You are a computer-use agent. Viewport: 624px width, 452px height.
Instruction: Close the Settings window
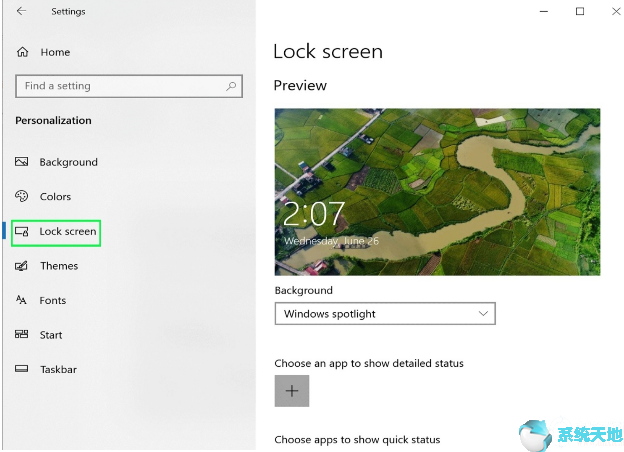616,11
